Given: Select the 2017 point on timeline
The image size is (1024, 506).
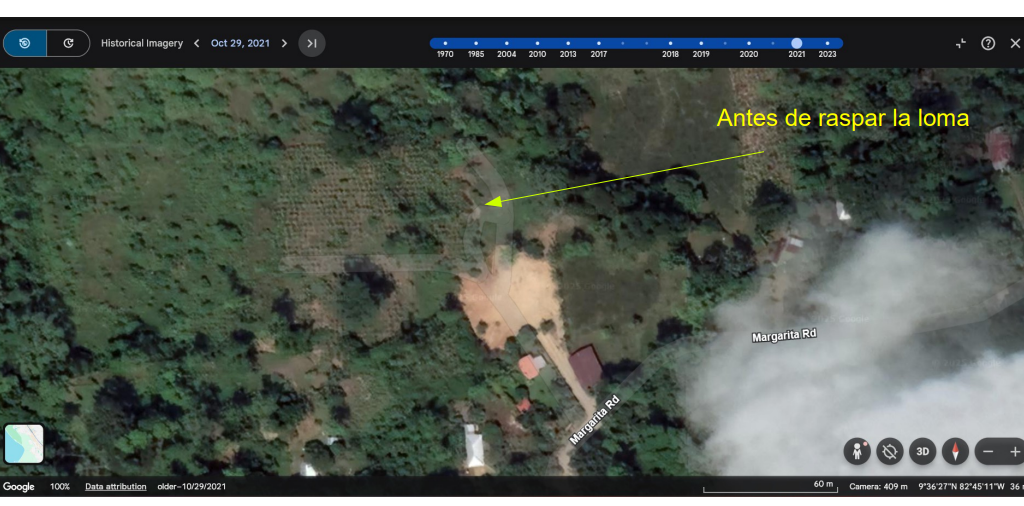Looking at the screenshot, I should [598, 43].
